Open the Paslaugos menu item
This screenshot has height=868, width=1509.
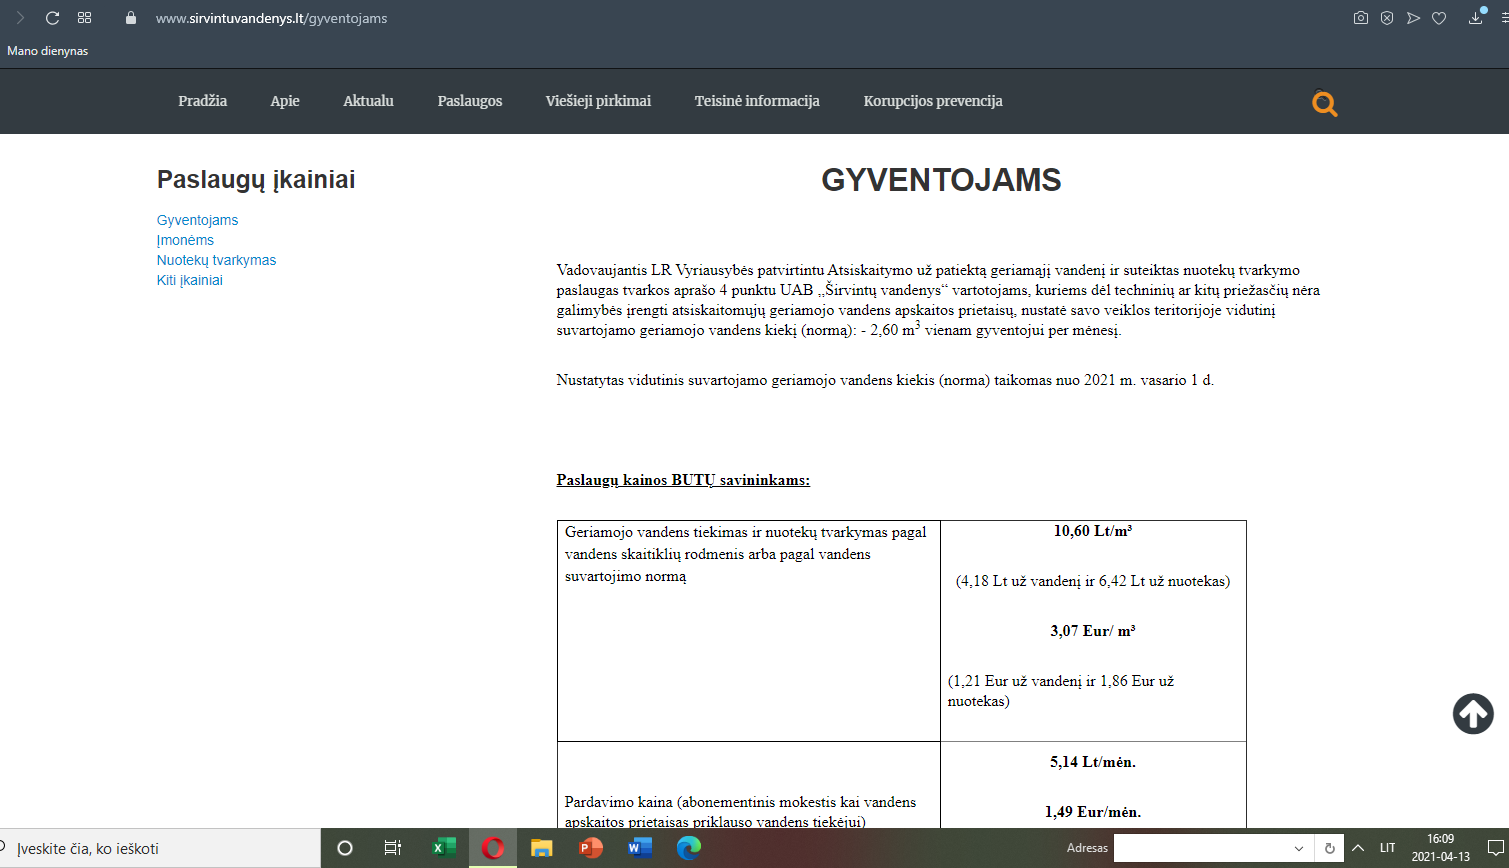coord(470,101)
